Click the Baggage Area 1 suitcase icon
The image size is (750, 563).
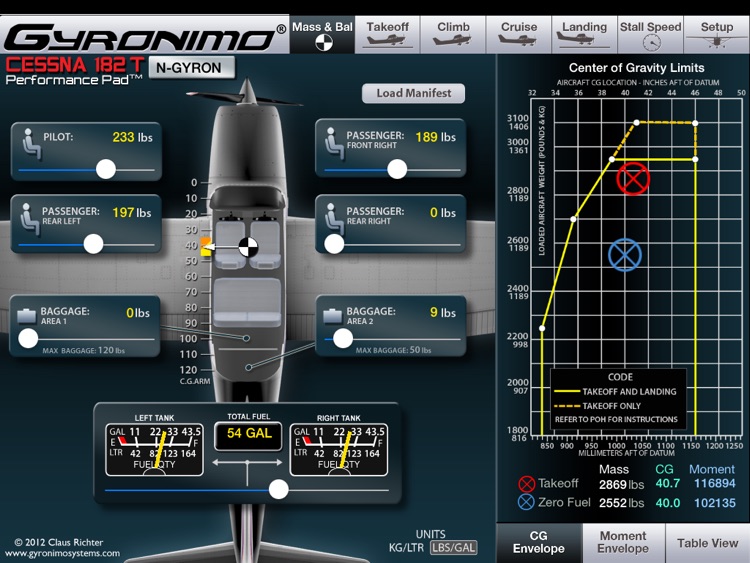click(27, 316)
